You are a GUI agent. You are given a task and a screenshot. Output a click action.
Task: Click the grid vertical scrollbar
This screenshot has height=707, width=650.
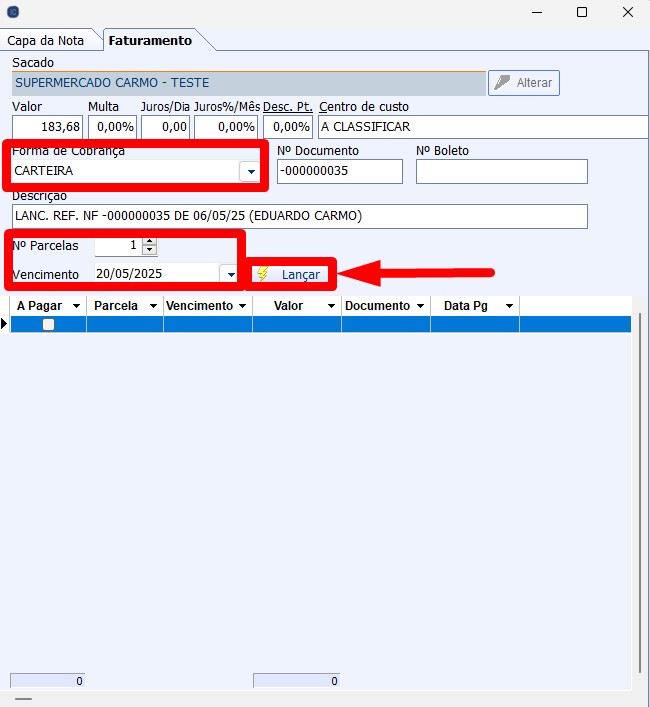click(x=640, y=494)
